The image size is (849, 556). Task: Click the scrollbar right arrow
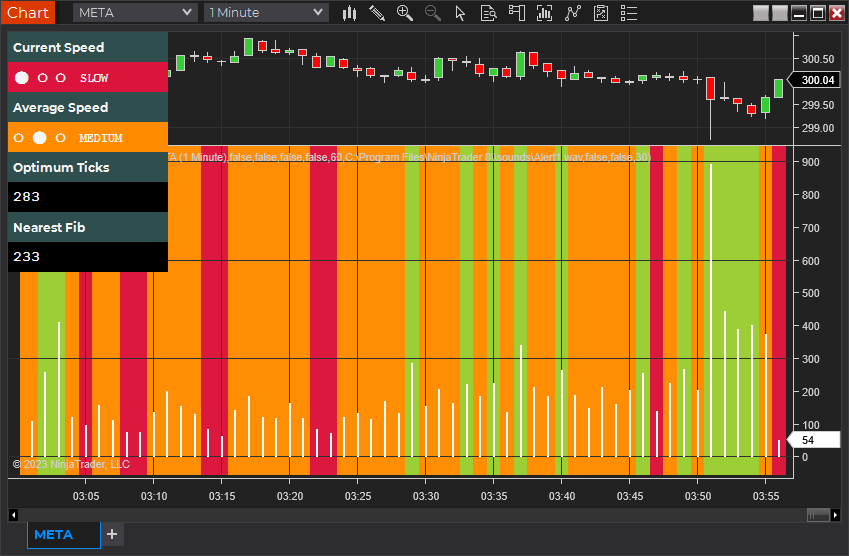coord(835,515)
